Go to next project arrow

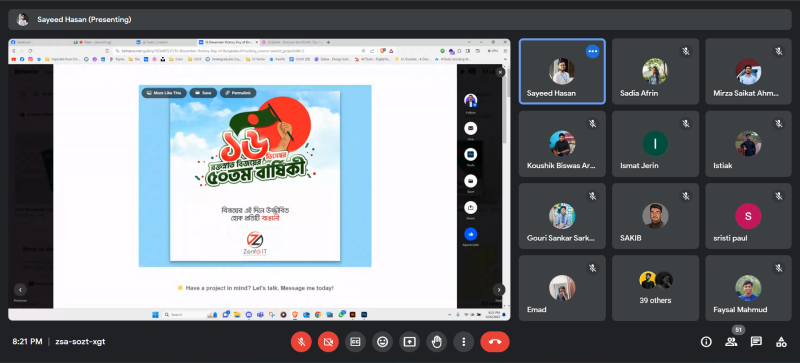[x=499, y=289]
